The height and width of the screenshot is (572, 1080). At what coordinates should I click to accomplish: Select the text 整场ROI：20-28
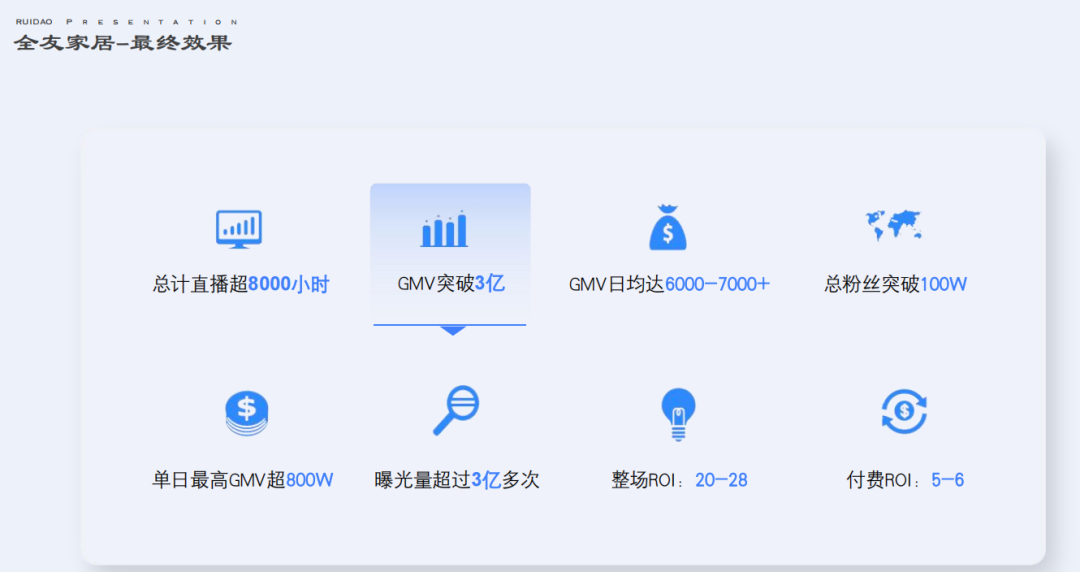tap(679, 480)
